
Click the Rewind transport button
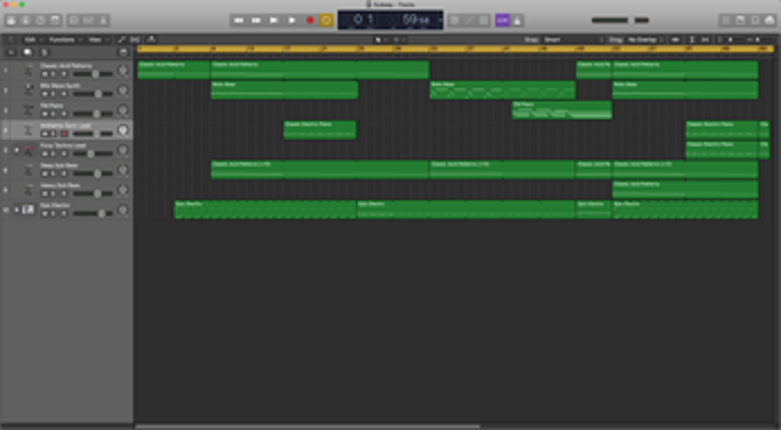click(x=239, y=20)
